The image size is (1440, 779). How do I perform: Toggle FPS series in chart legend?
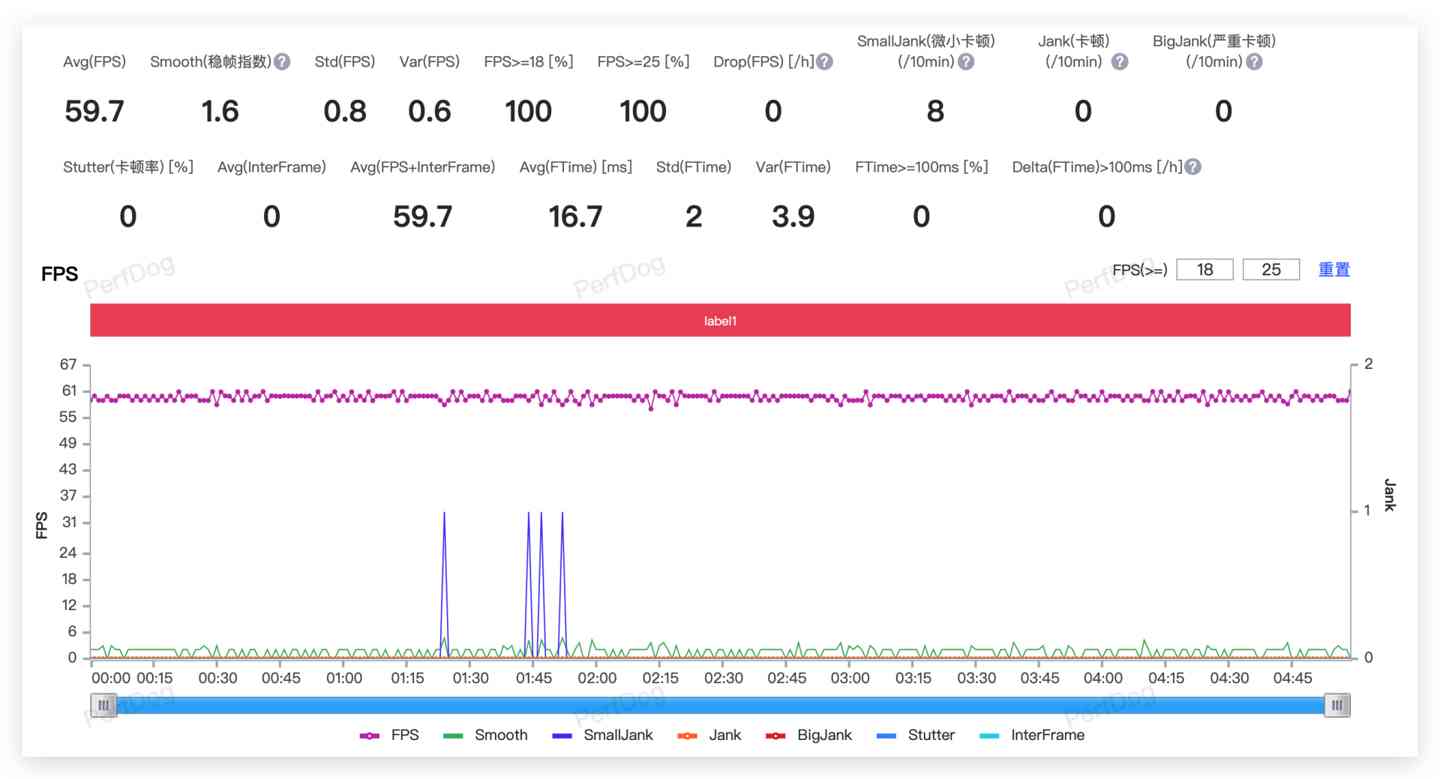pos(390,735)
